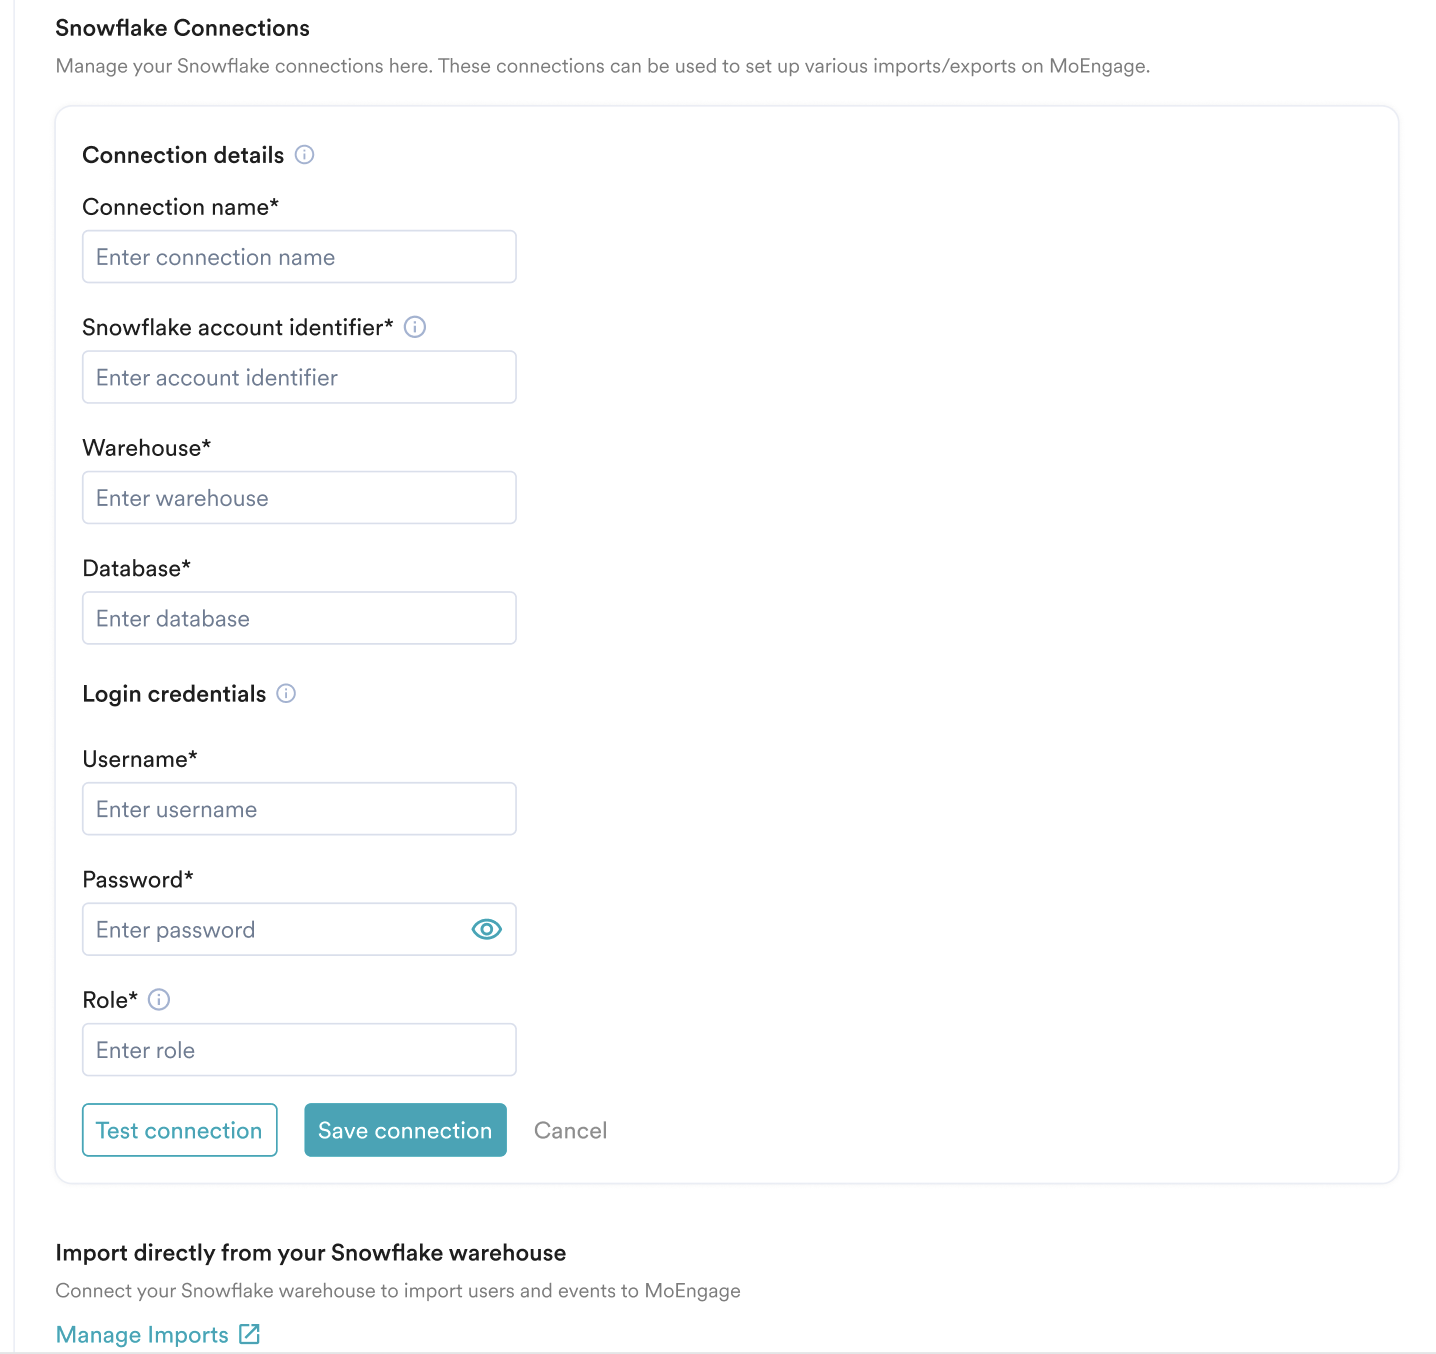This screenshot has height=1354, width=1436.
Task: Open the Manage Imports link
Action: click(142, 1335)
